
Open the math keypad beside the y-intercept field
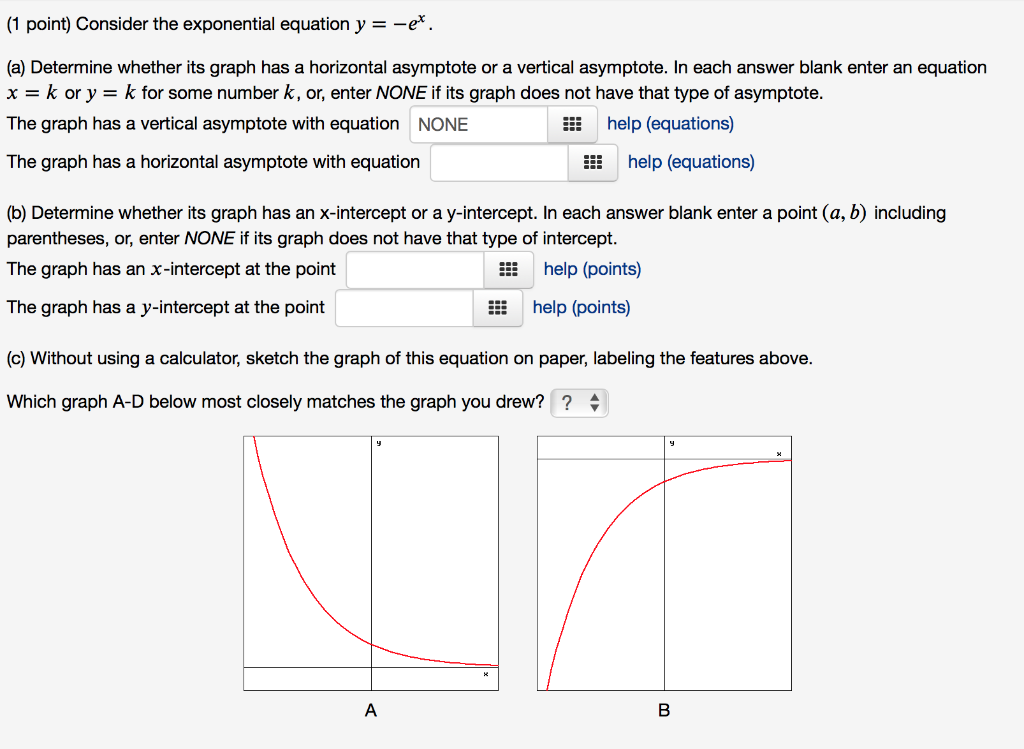tap(497, 307)
